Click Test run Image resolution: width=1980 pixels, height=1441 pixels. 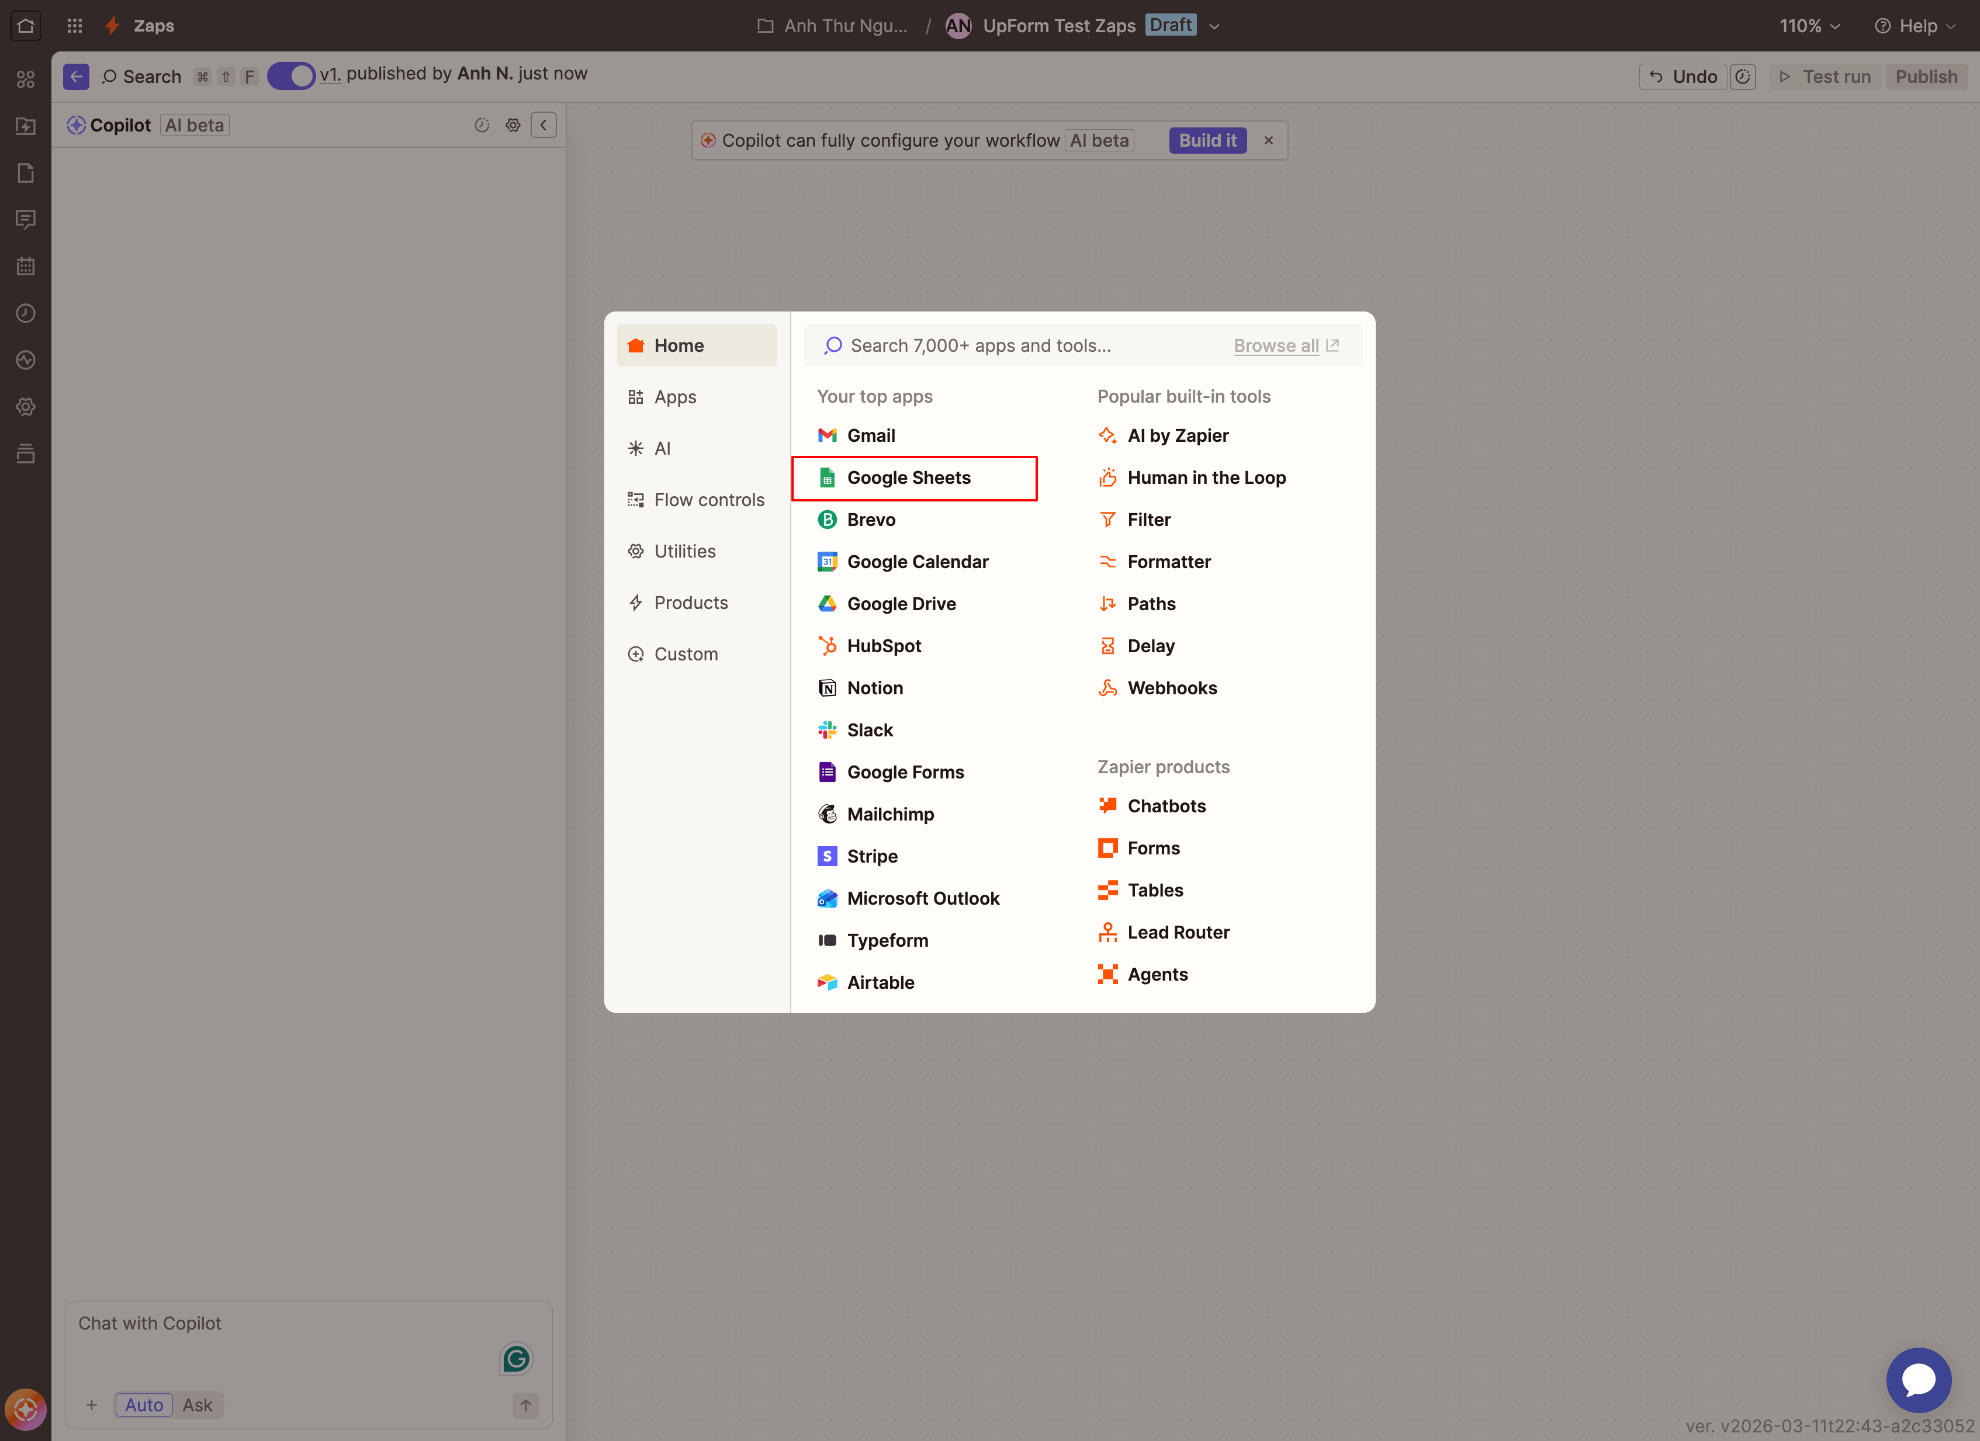(x=1825, y=77)
